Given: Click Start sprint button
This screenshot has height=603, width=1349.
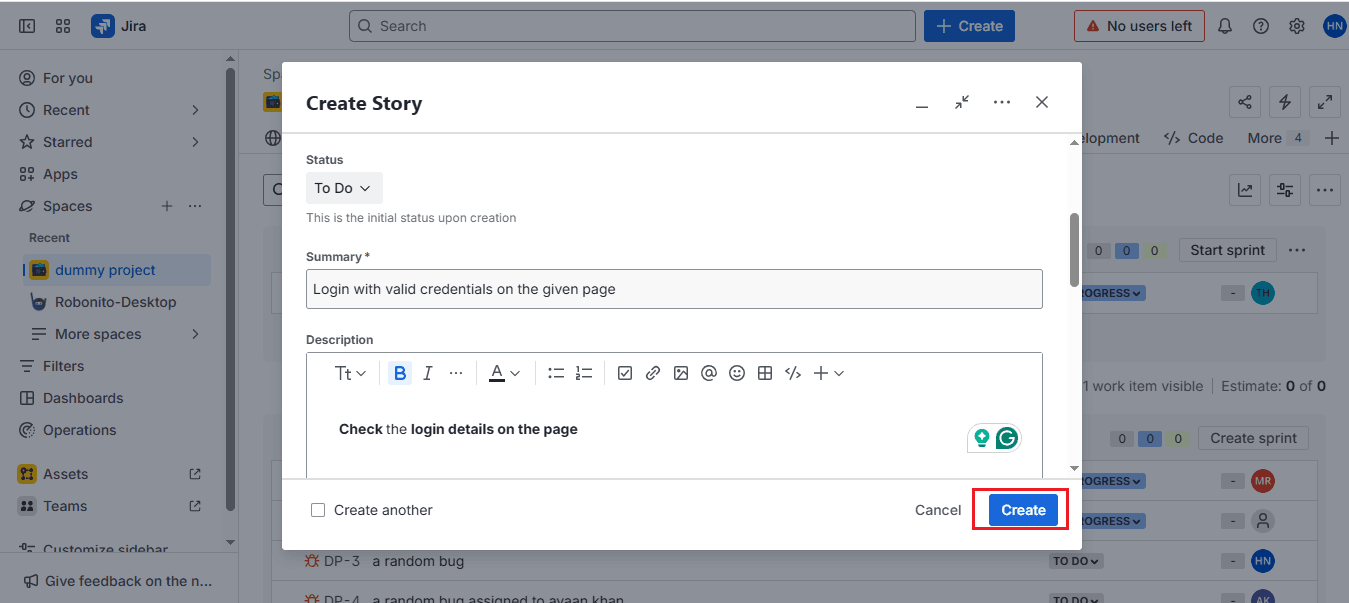Looking at the screenshot, I should (1228, 250).
